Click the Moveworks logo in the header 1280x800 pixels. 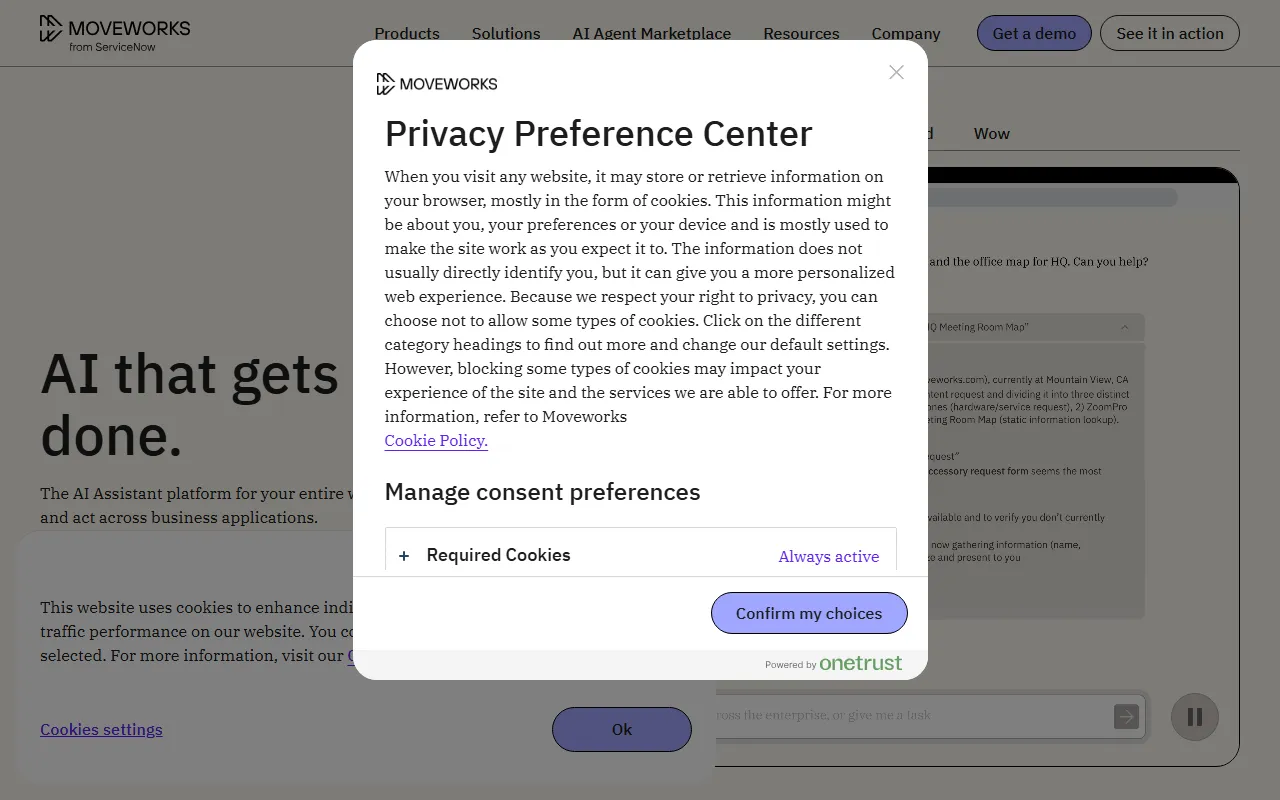[x=115, y=33]
